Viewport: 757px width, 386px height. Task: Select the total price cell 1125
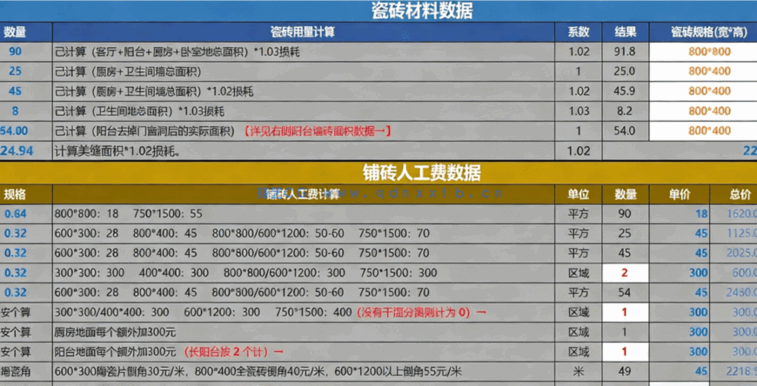[734, 234]
